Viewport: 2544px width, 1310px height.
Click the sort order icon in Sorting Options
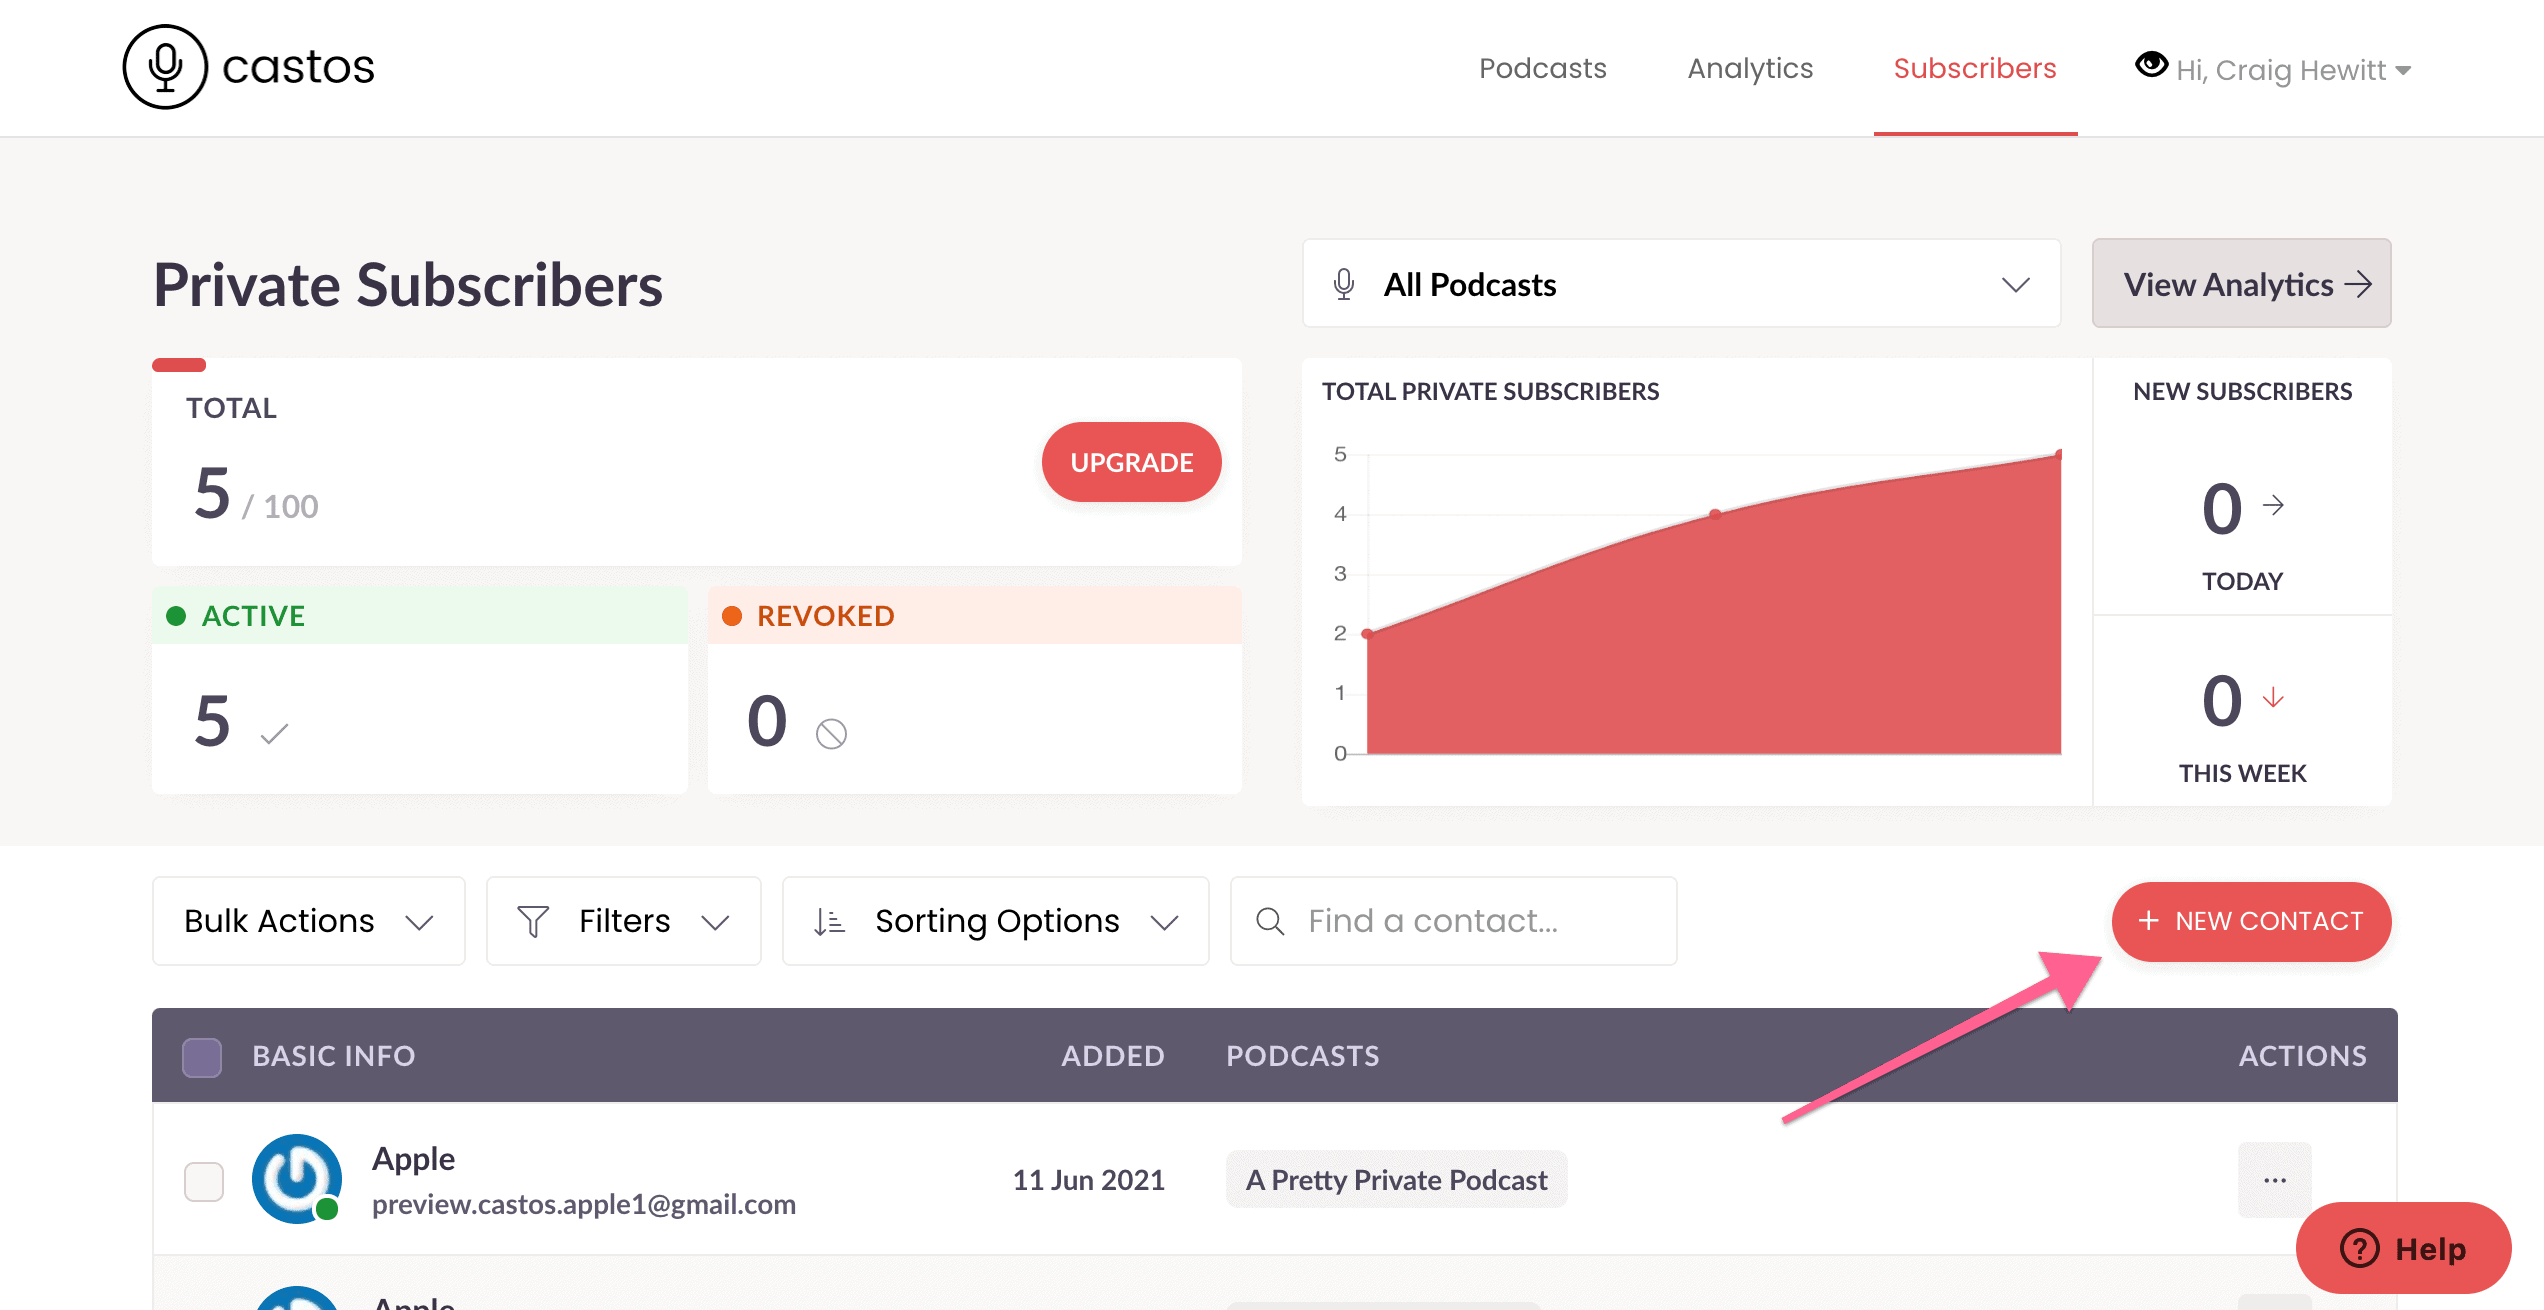coord(829,921)
